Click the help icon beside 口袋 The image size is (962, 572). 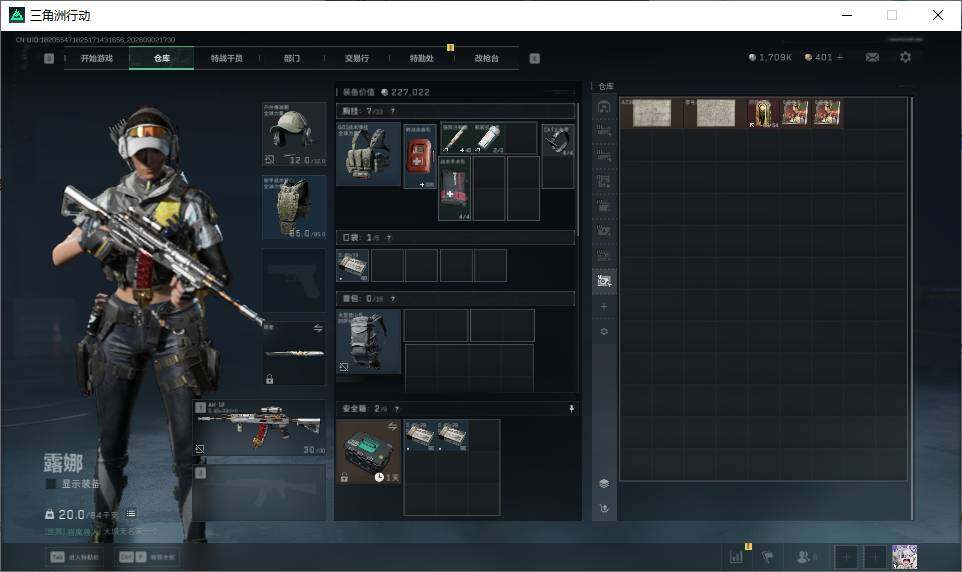pyautogui.click(x=388, y=238)
